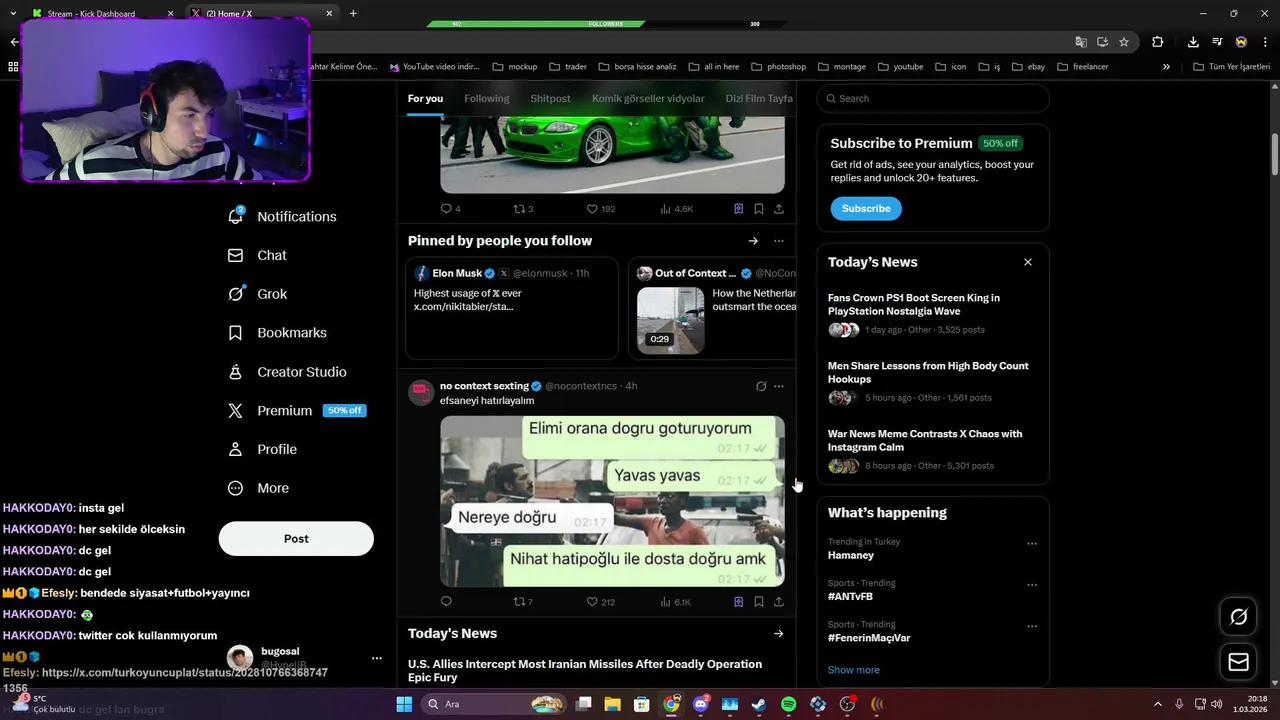Screen dimensions: 1280x720
Task: Share the green car post
Action: pyautogui.click(x=778, y=208)
